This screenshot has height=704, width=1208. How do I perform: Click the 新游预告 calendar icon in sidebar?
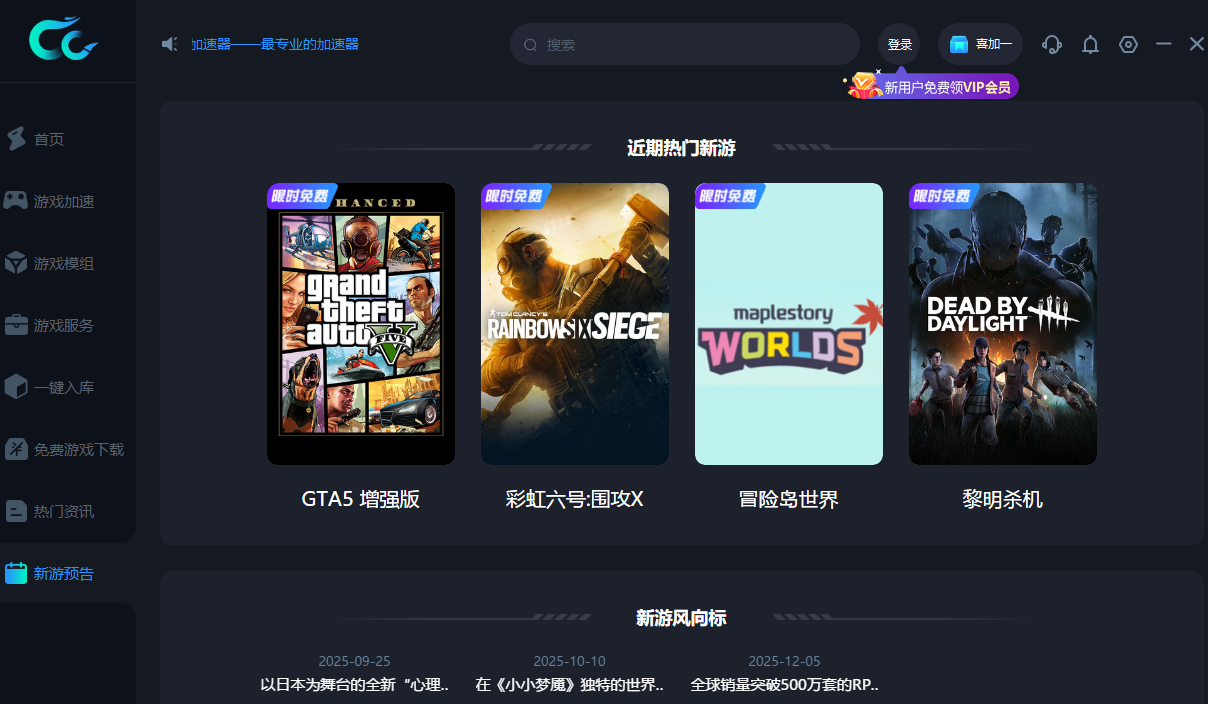click(16, 573)
